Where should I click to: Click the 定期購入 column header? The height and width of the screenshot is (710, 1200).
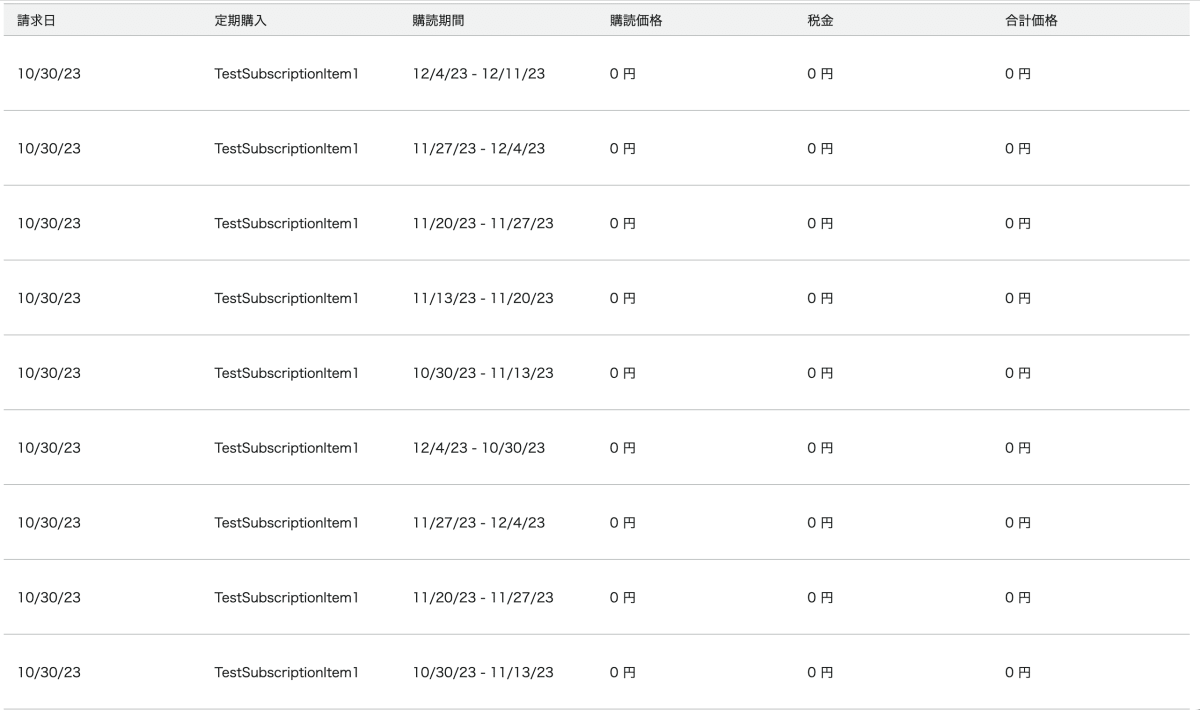pyautogui.click(x=240, y=20)
